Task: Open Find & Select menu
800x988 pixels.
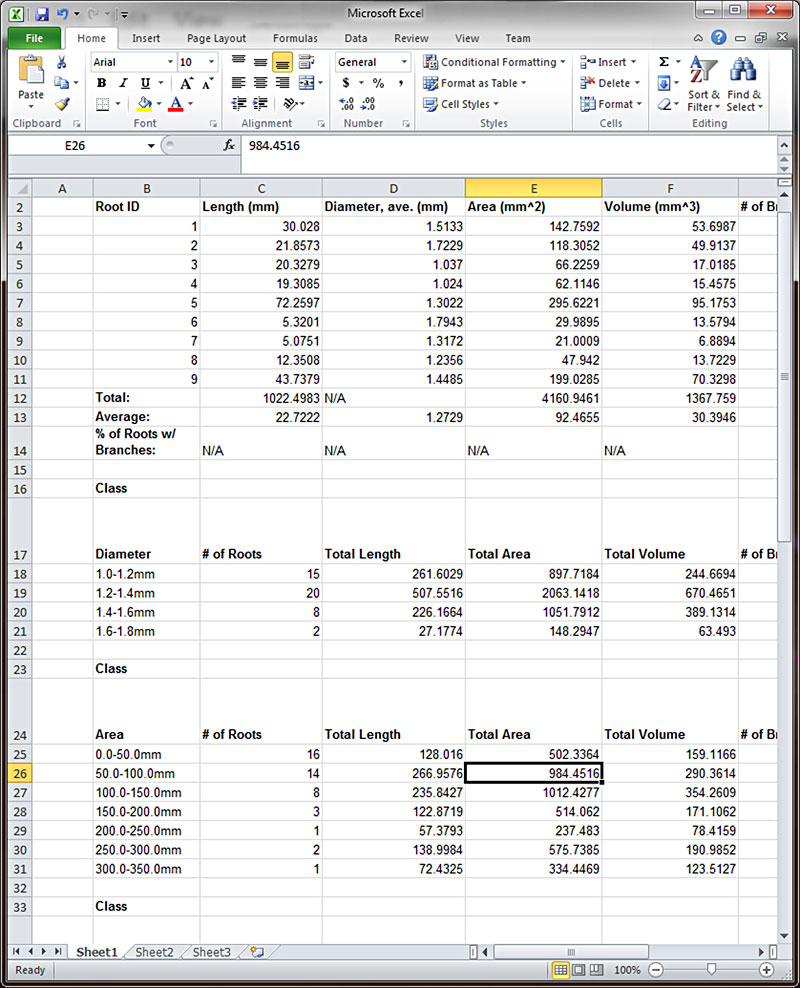Action: tap(744, 84)
